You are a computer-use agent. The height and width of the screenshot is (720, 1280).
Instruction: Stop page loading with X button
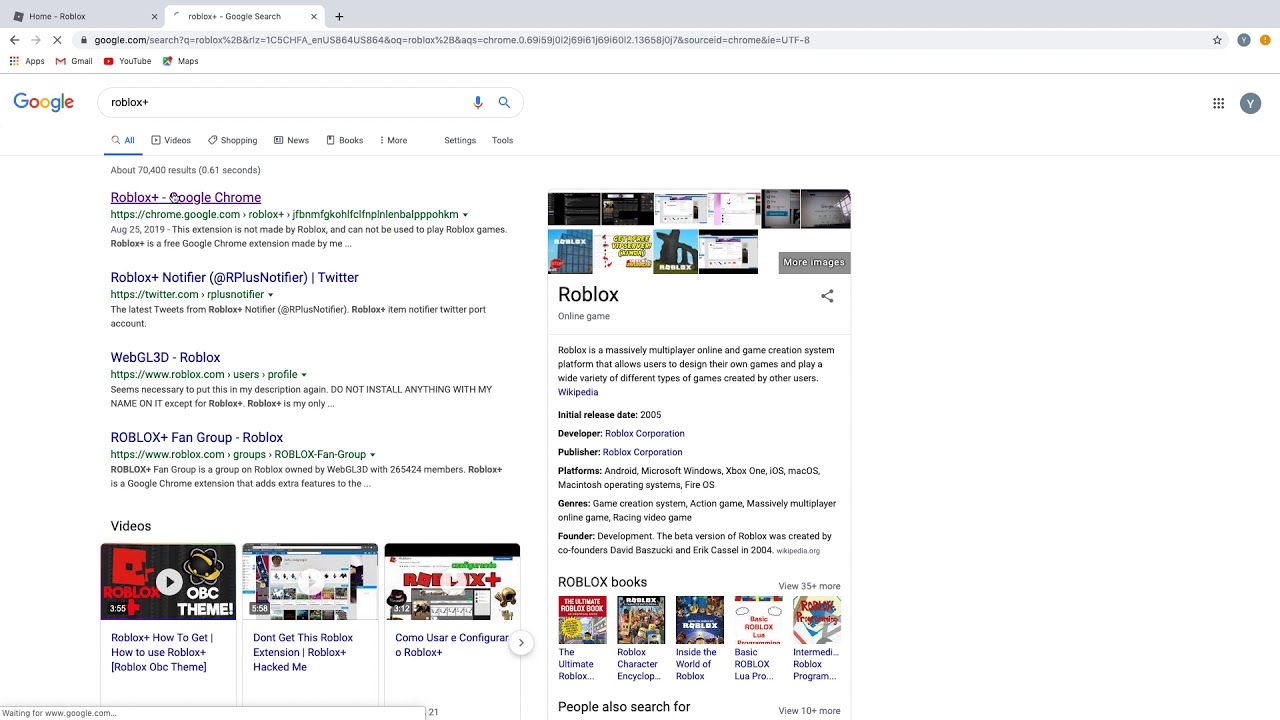coord(57,40)
